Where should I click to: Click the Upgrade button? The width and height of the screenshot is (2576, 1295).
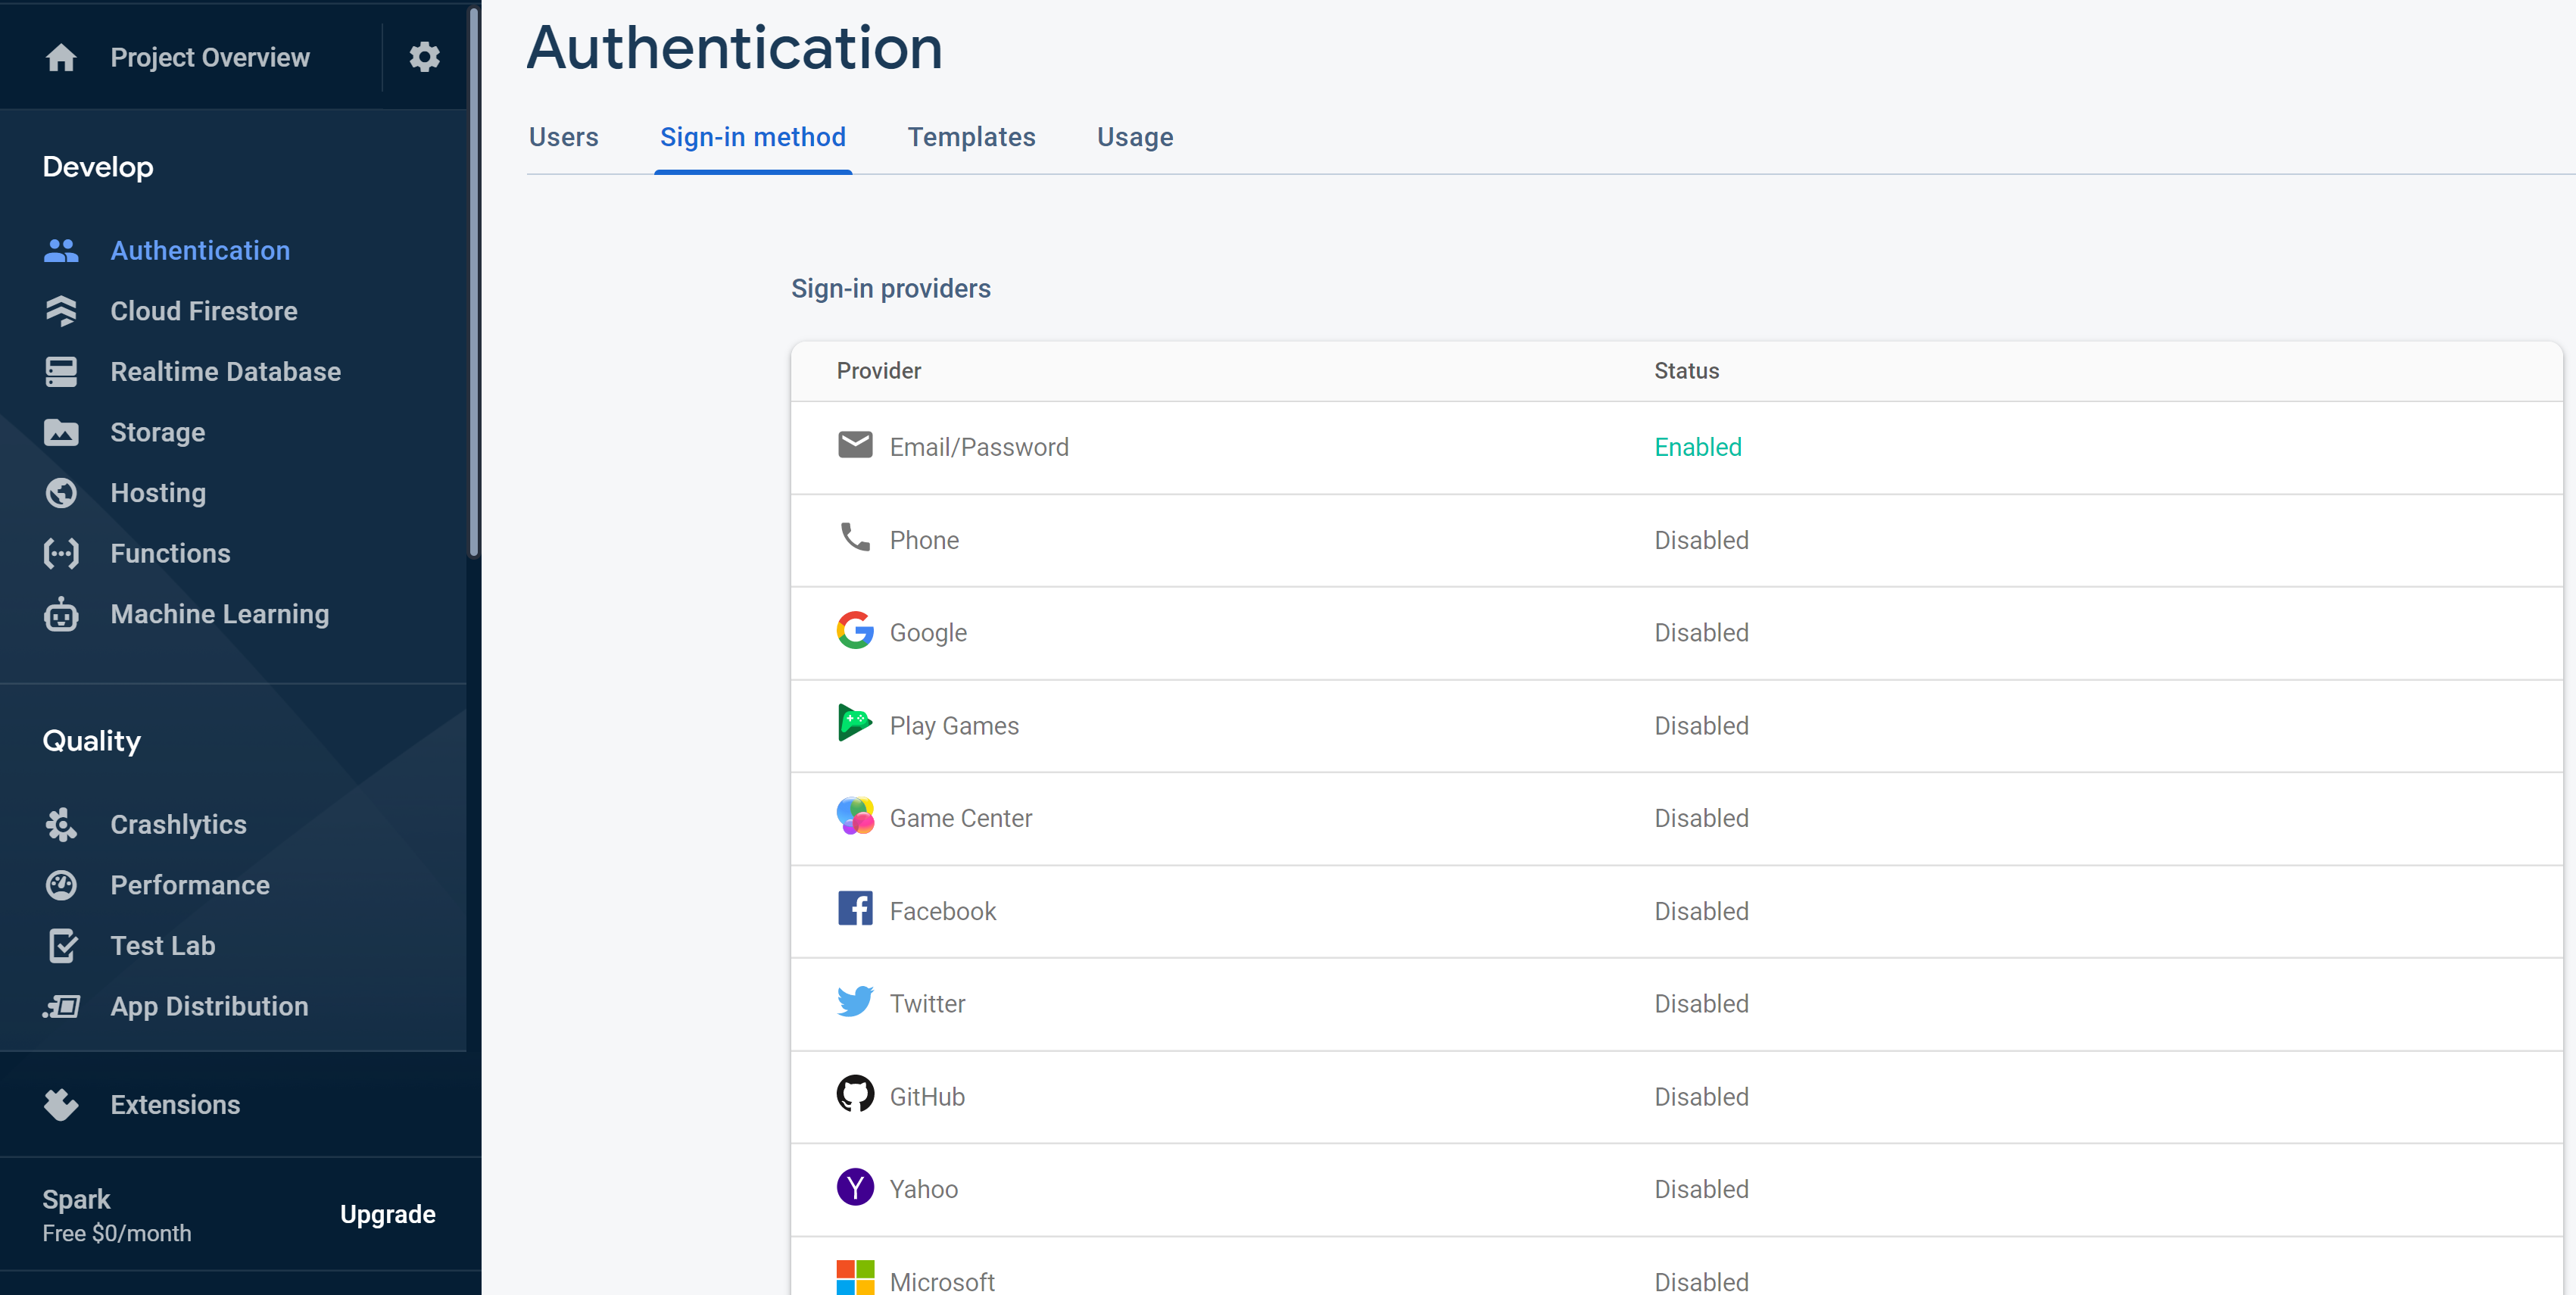click(386, 1214)
